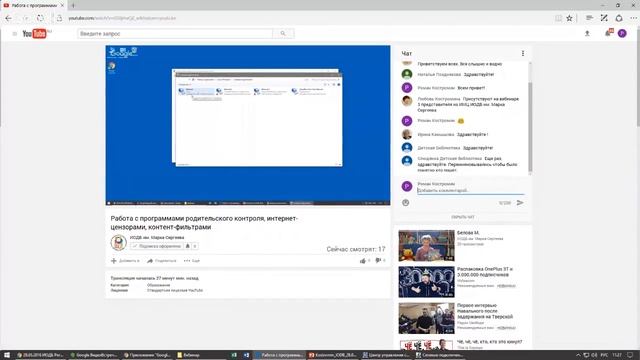Click the YouTube upload arrow icon
This screenshot has height=360, width=640.
coord(587,33)
